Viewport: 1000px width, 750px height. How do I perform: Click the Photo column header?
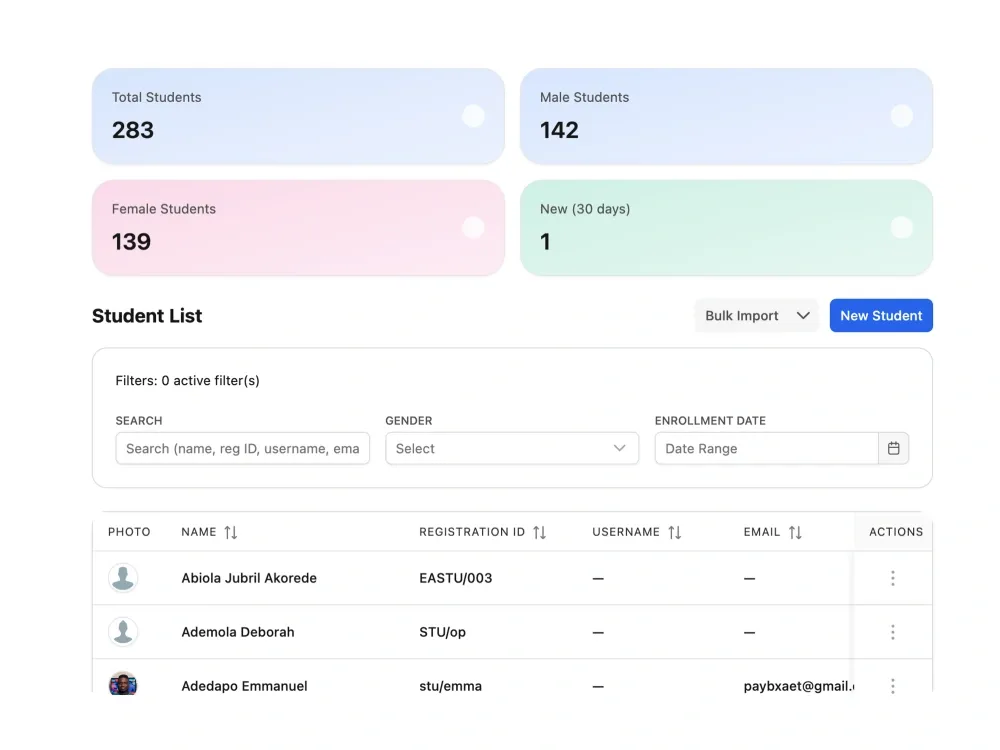[129, 532]
